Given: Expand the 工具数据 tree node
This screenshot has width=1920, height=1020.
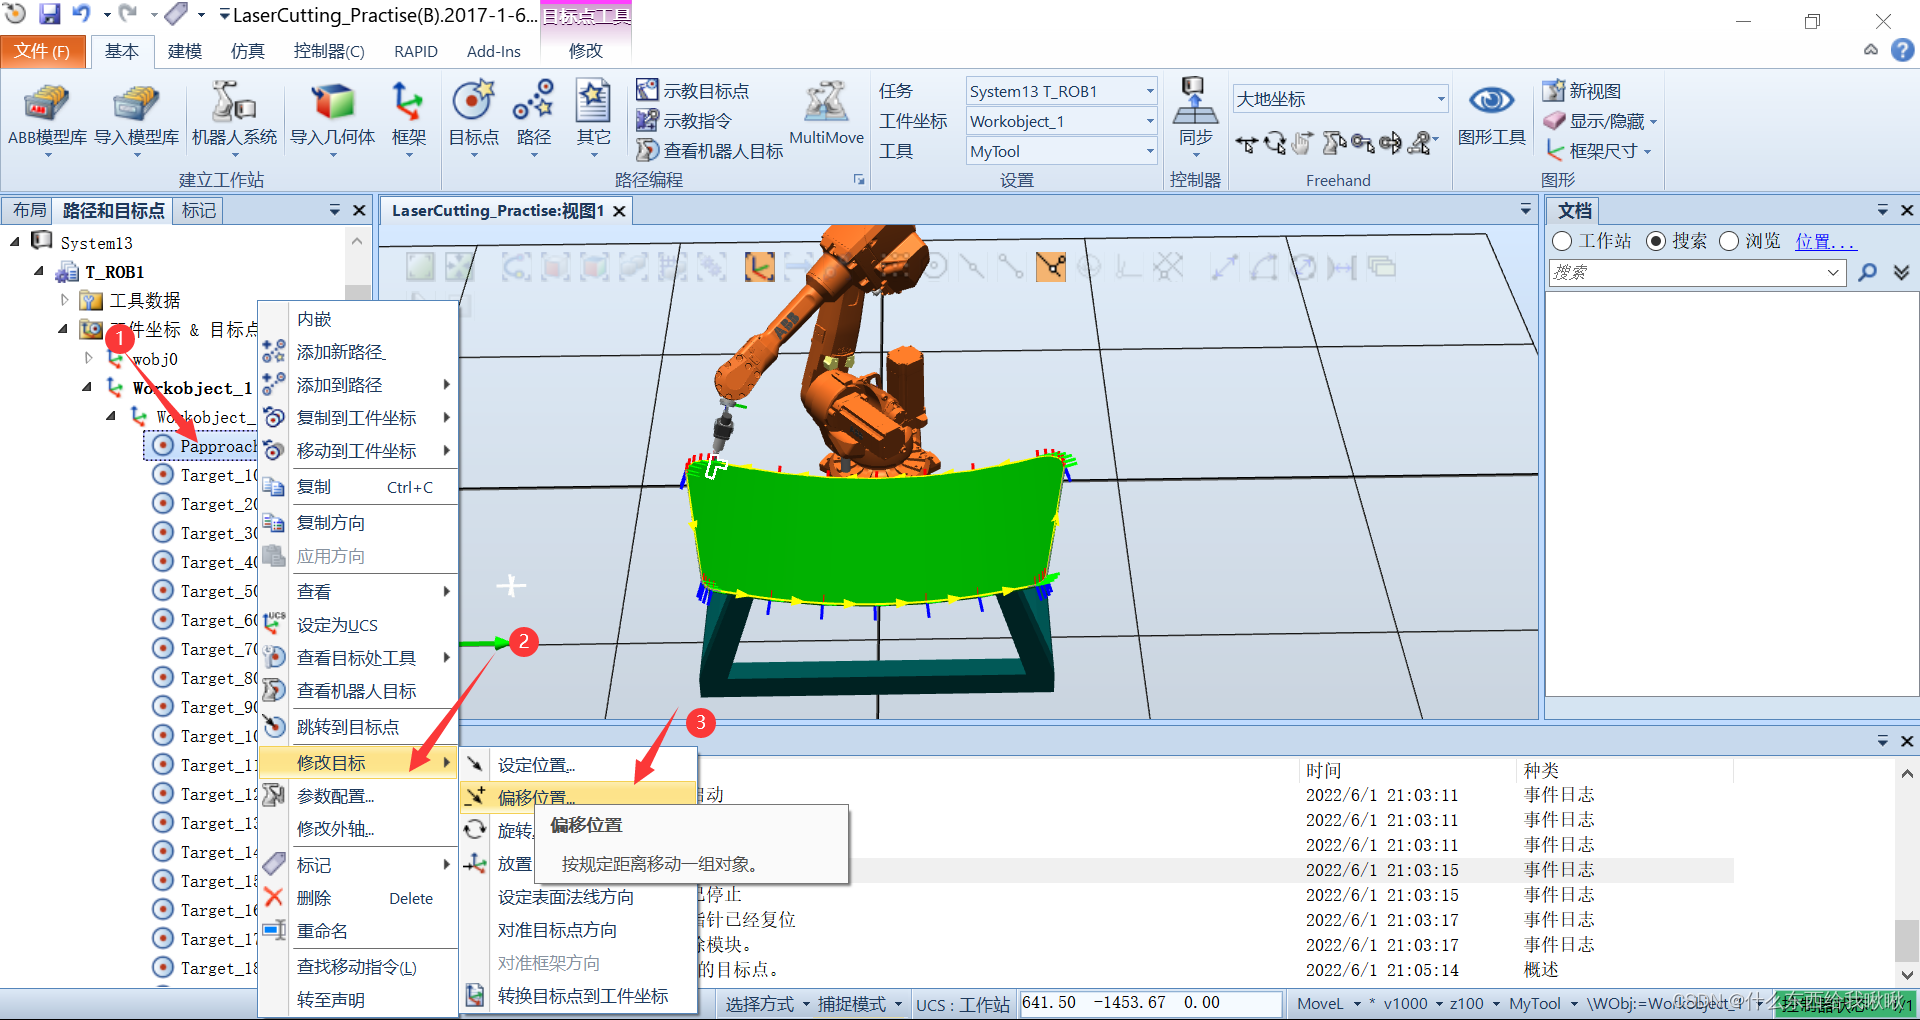Looking at the screenshot, I should [x=64, y=300].
